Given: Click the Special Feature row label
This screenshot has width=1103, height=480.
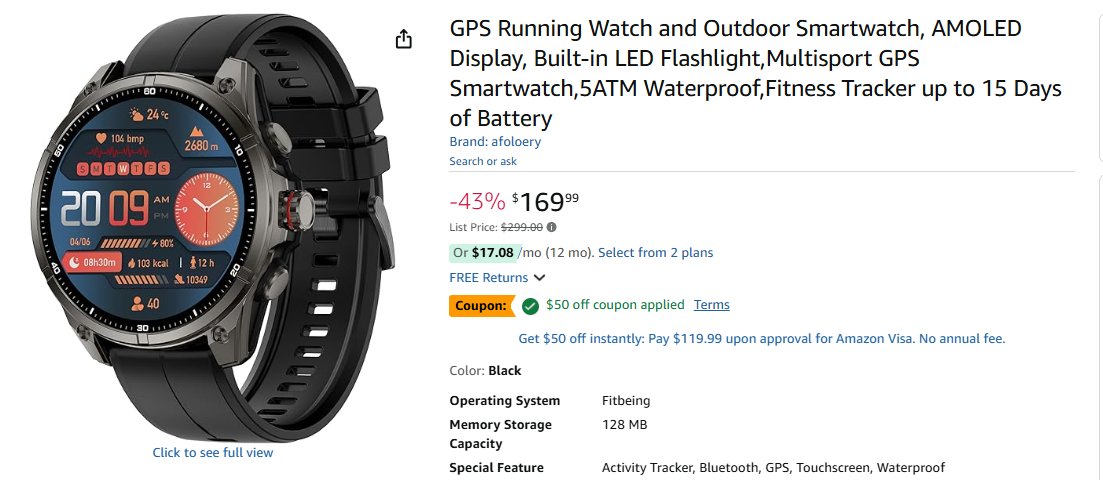Looking at the screenshot, I should 496,468.
